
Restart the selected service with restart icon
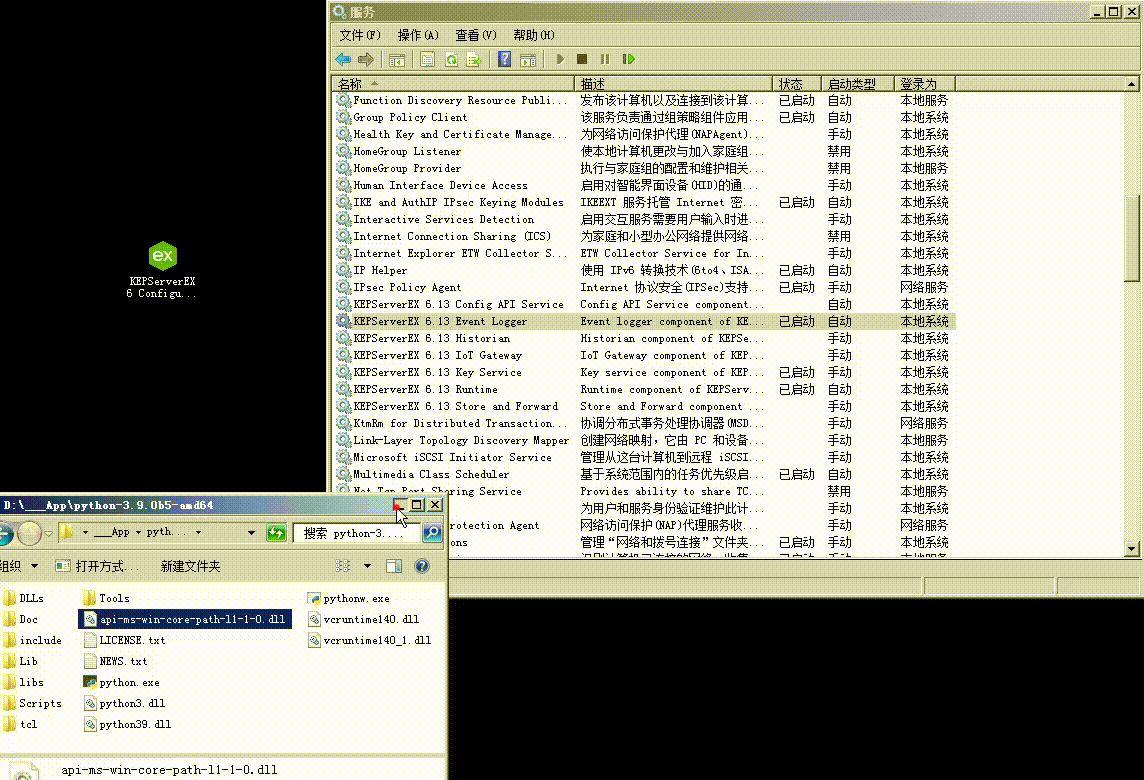pos(628,59)
